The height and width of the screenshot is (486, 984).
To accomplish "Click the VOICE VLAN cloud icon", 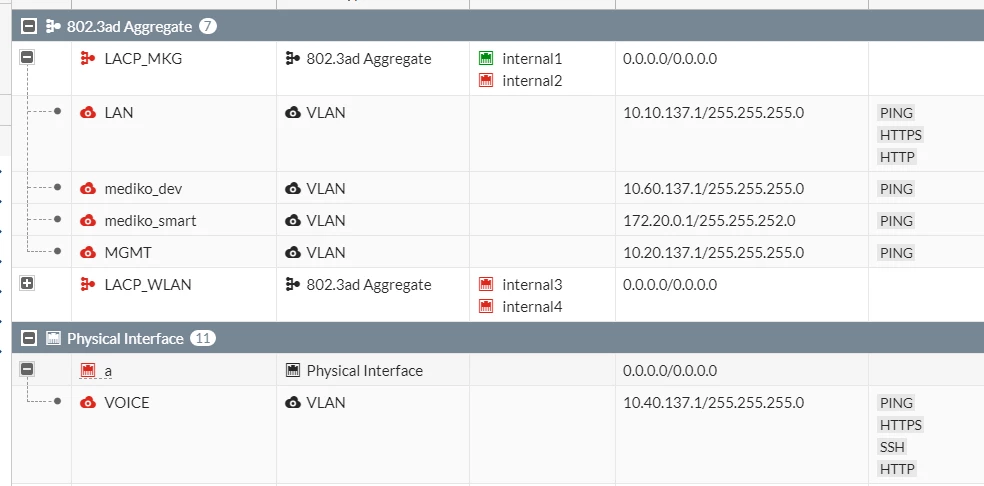I will 88,402.
